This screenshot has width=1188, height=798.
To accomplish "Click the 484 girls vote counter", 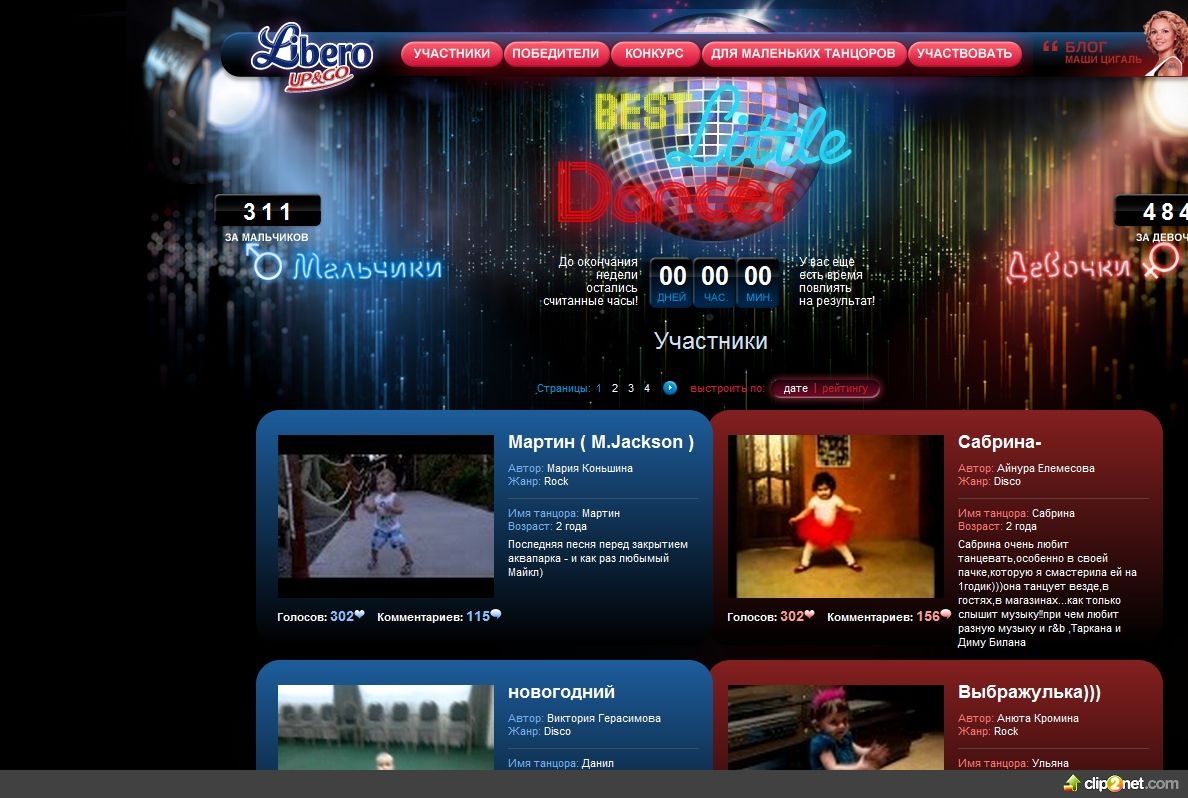I will (1152, 211).
